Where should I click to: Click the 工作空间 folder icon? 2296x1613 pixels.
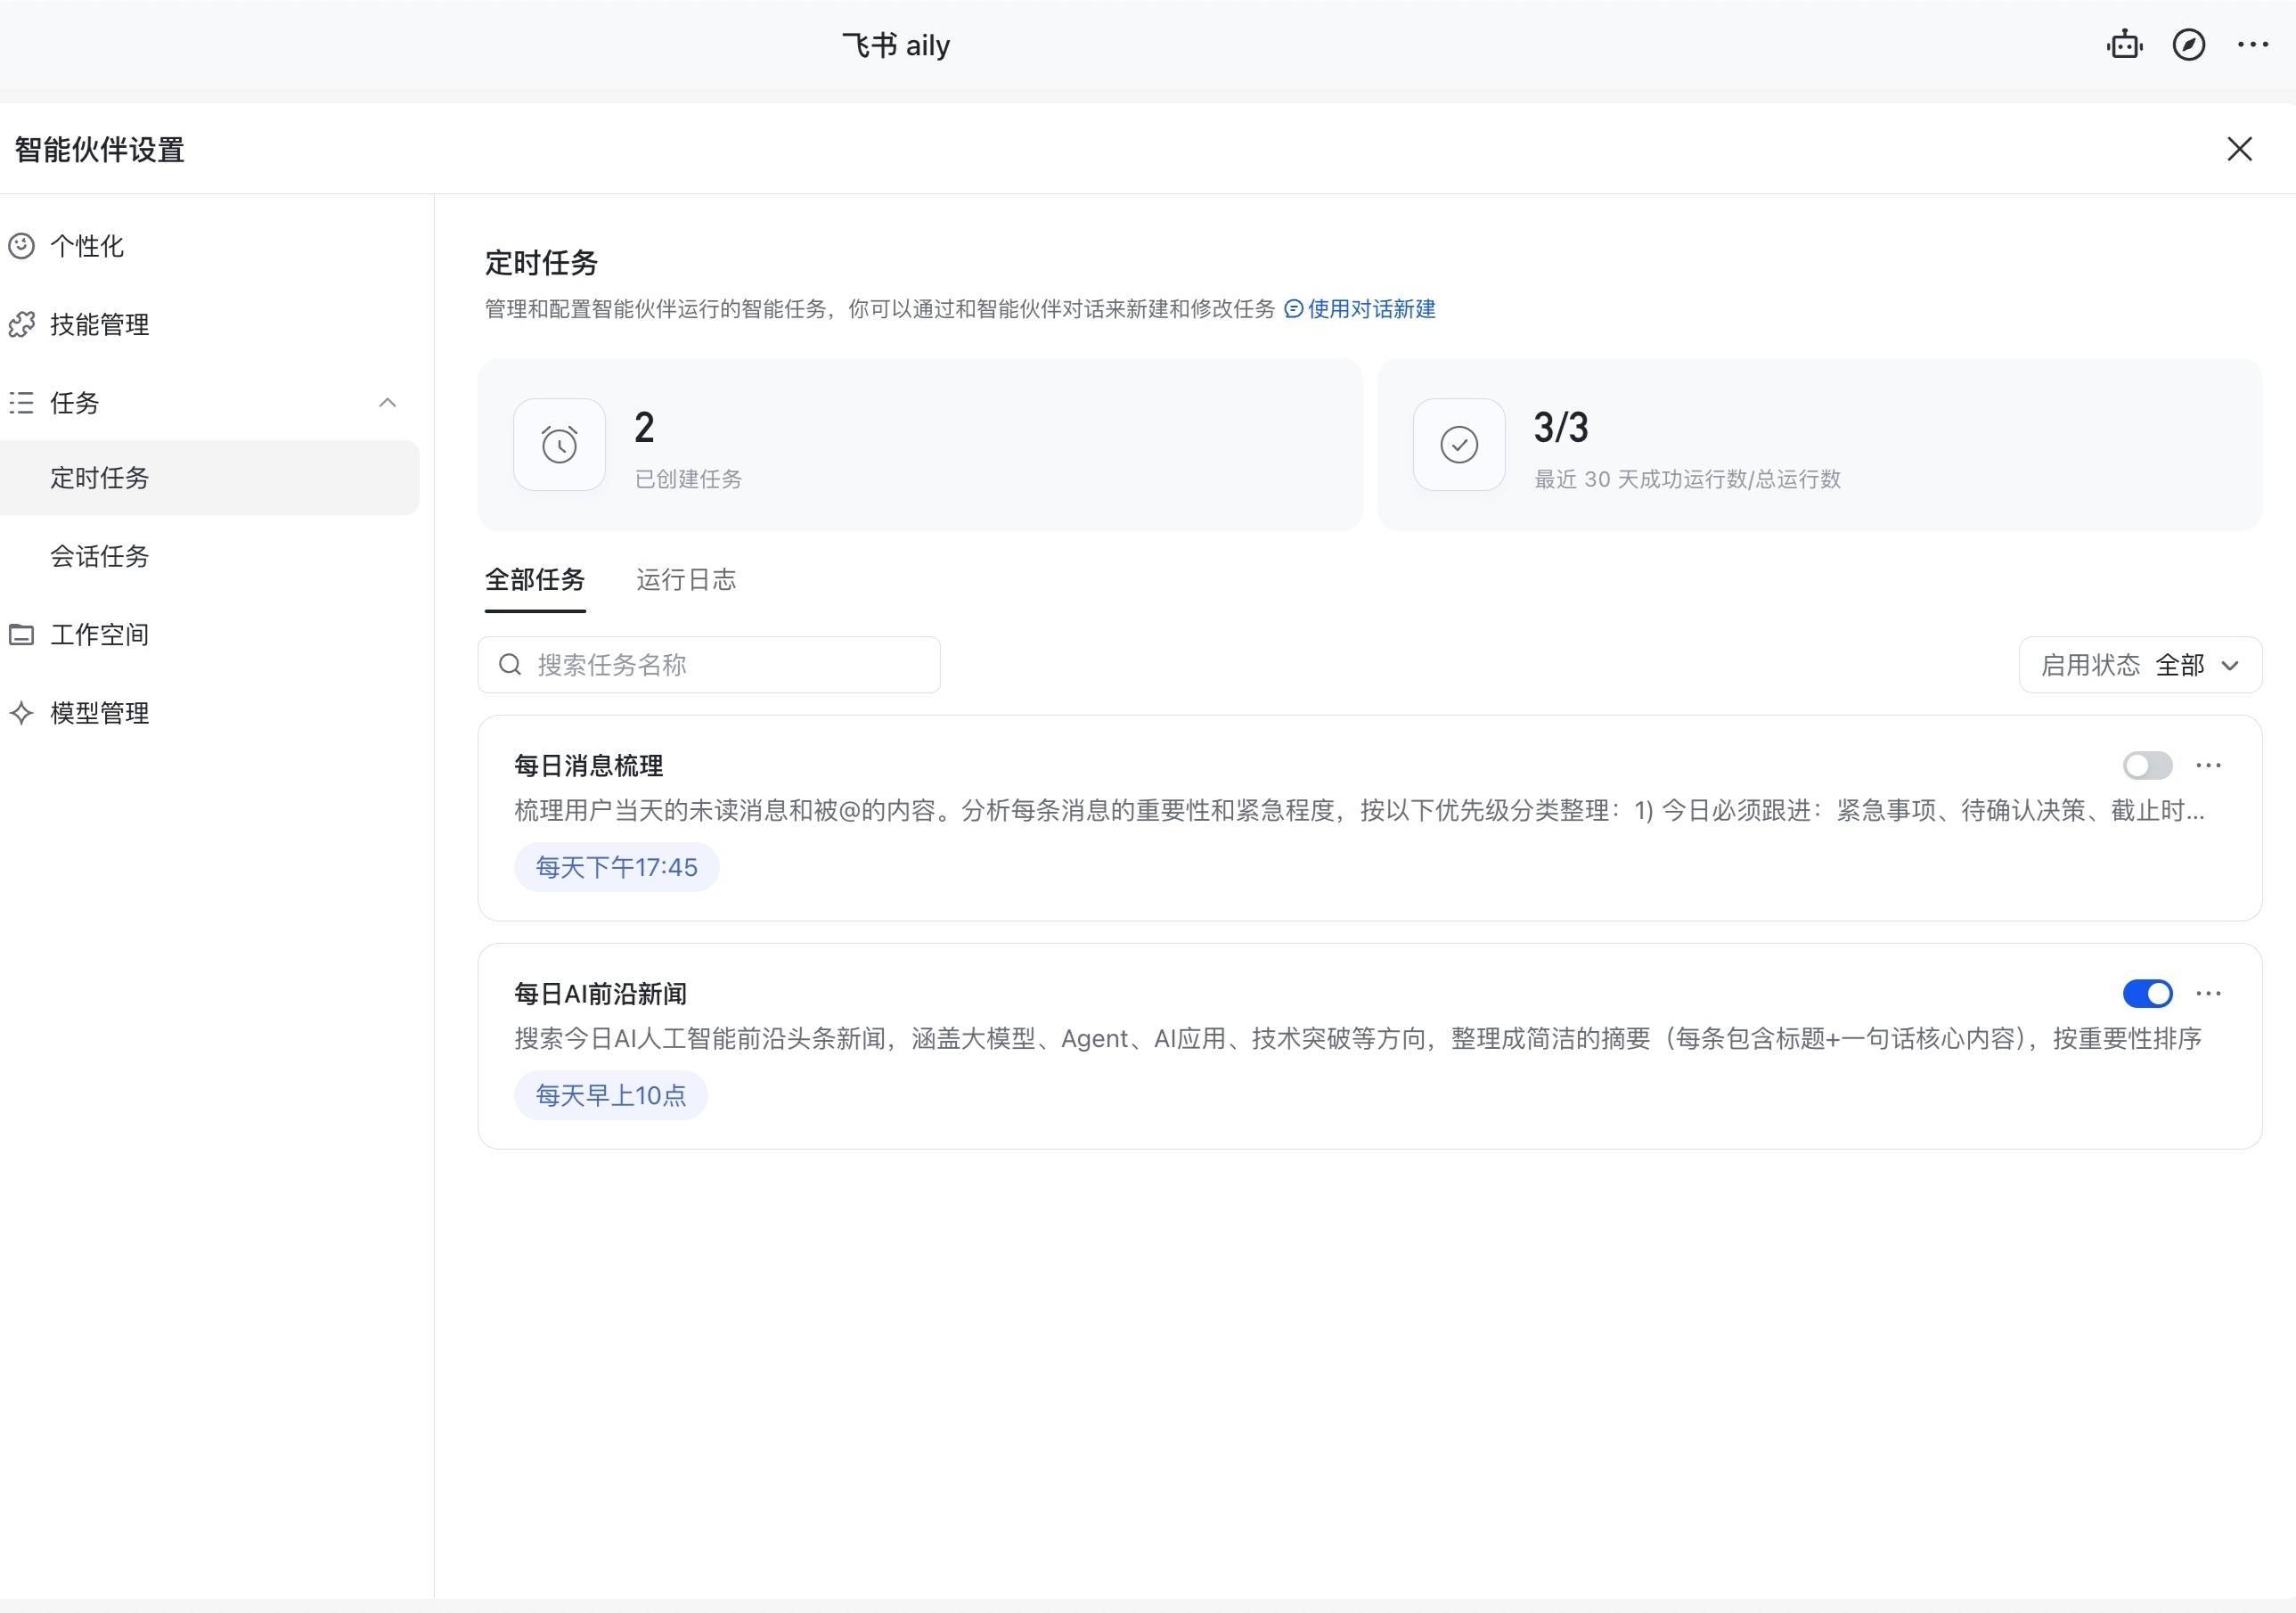tap(22, 634)
